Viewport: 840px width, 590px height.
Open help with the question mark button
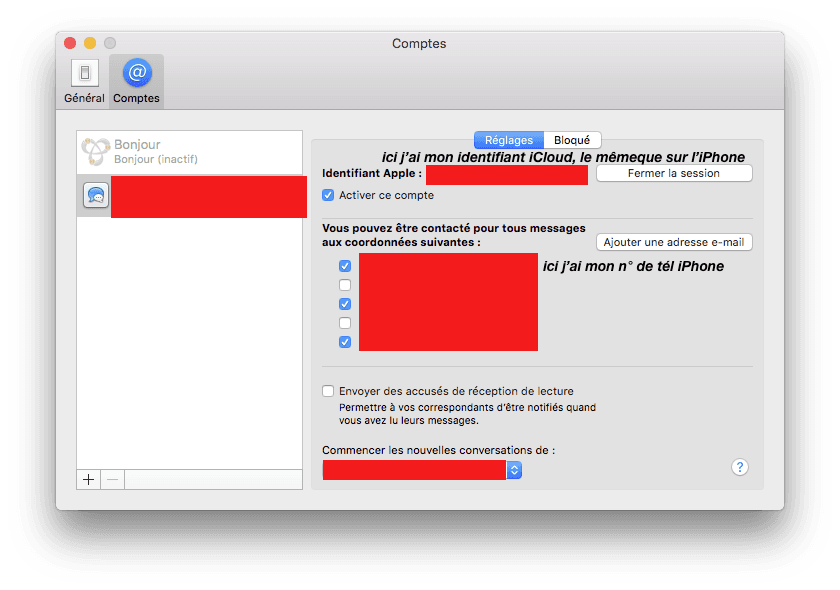pyautogui.click(x=740, y=467)
